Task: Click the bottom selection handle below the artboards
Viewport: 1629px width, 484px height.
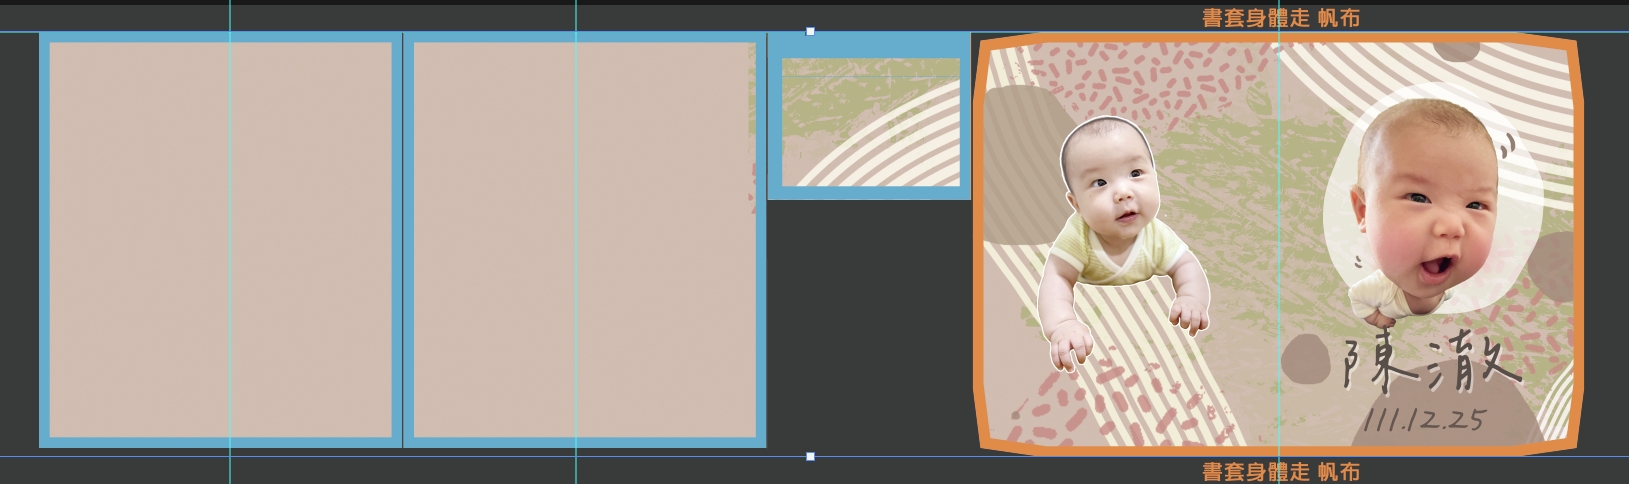Action: click(810, 457)
